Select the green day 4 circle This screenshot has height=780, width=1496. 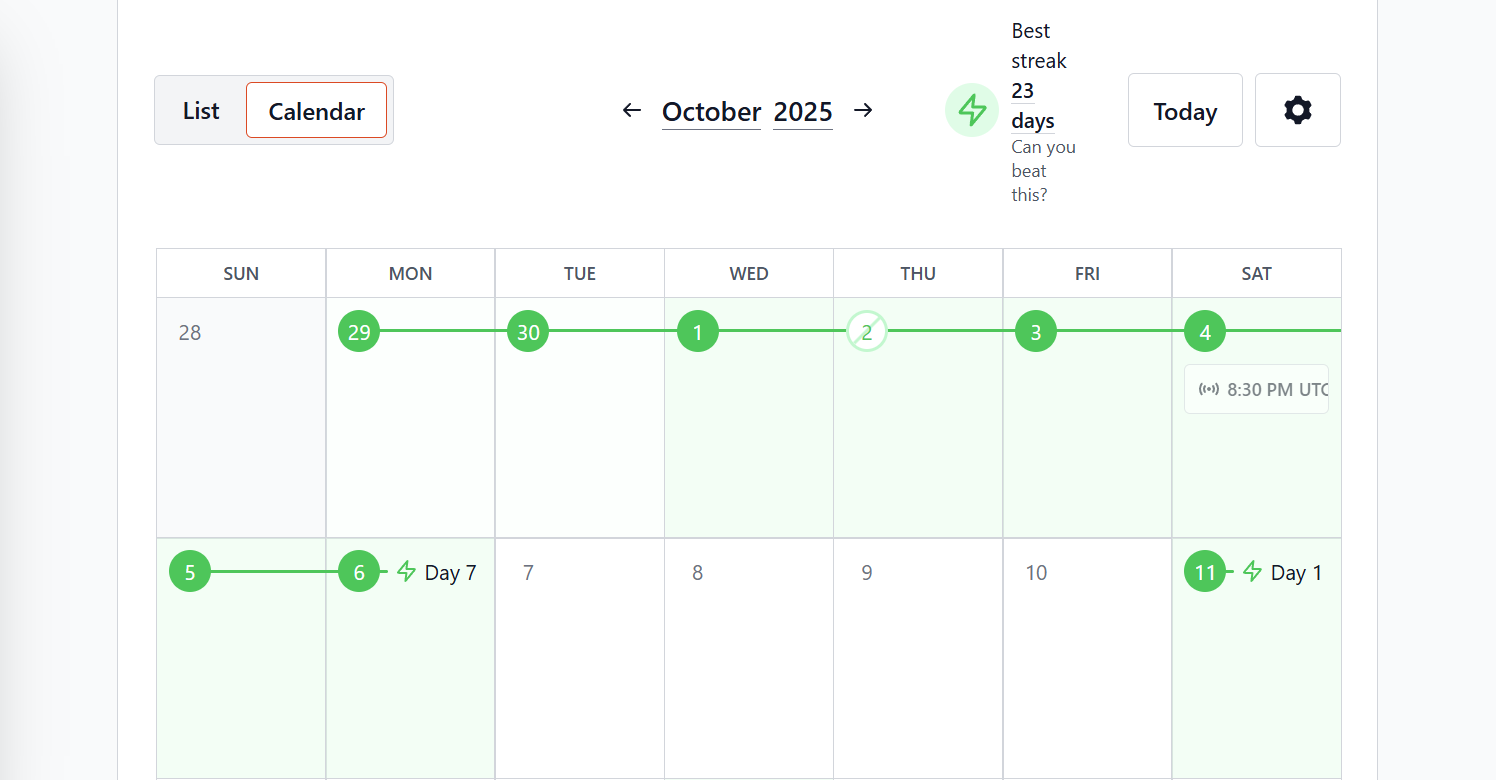[x=1205, y=332]
